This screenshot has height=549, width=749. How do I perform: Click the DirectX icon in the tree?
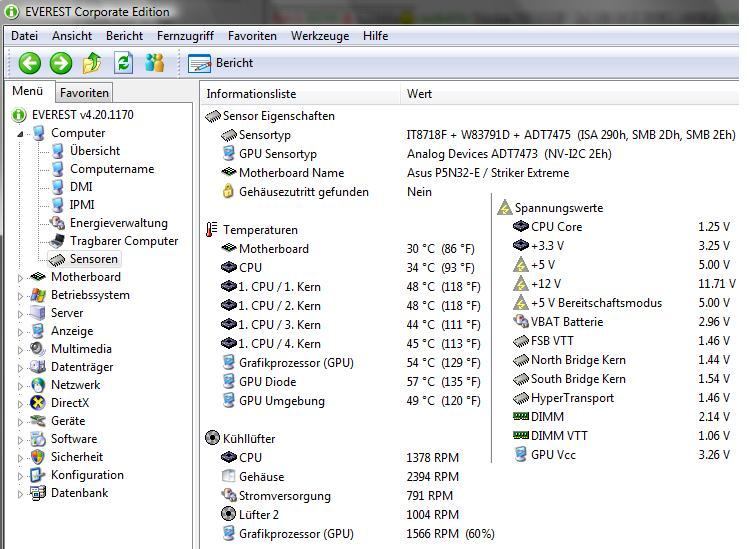[38, 403]
